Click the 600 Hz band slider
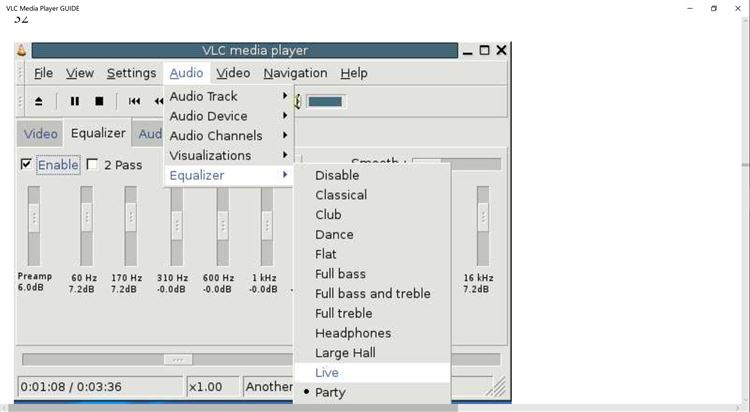 pyautogui.click(x=222, y=226)
